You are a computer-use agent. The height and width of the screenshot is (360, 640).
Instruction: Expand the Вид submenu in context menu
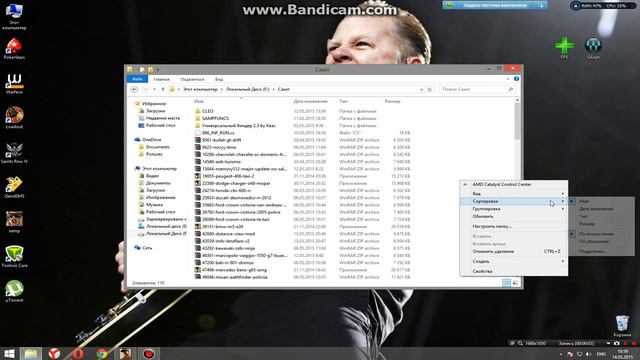pyautogui.click(x=513, y=193)
